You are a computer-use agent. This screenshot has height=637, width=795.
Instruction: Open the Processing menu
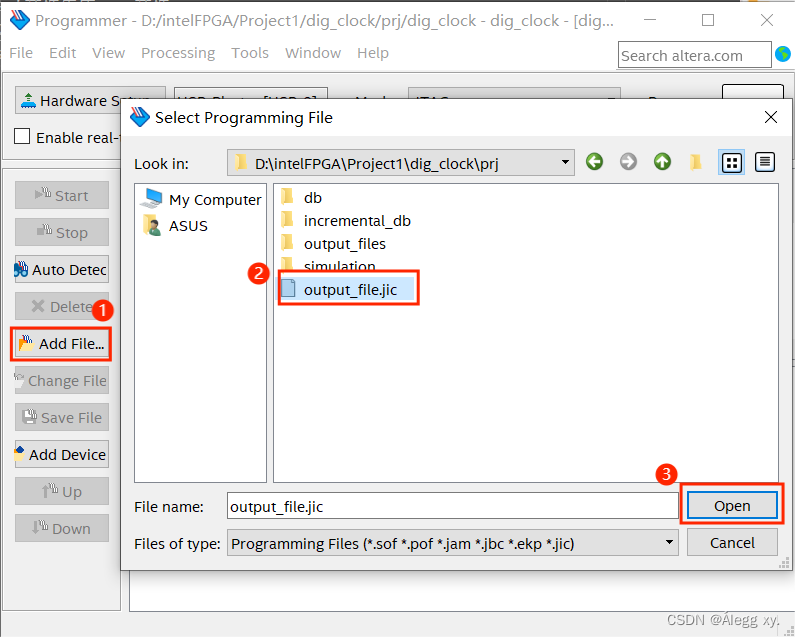click(178, 53)
